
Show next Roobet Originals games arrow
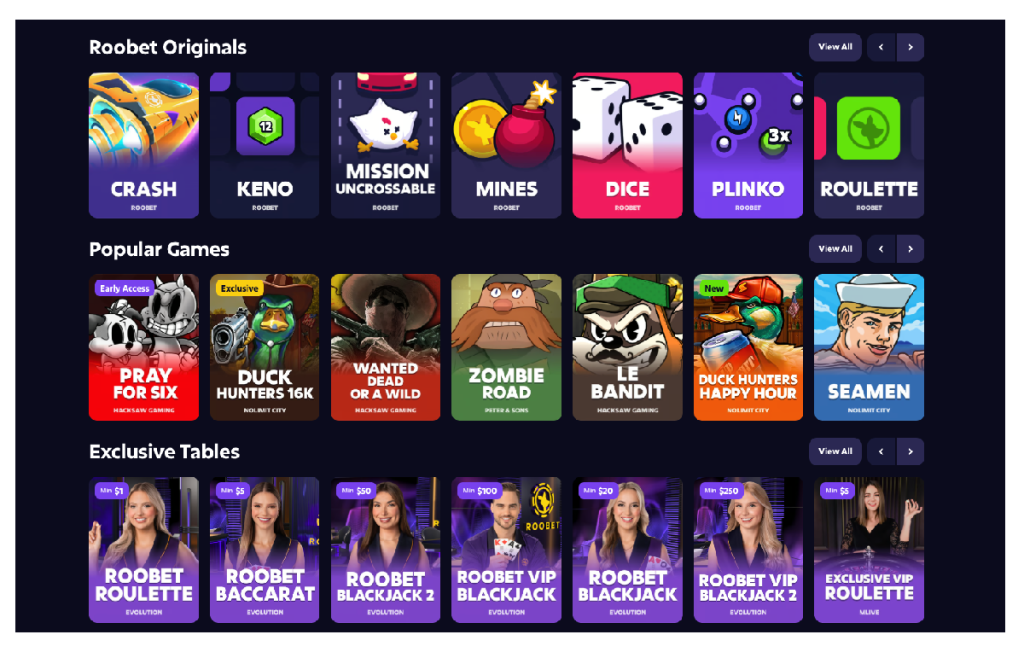click(x=910, y=47)
